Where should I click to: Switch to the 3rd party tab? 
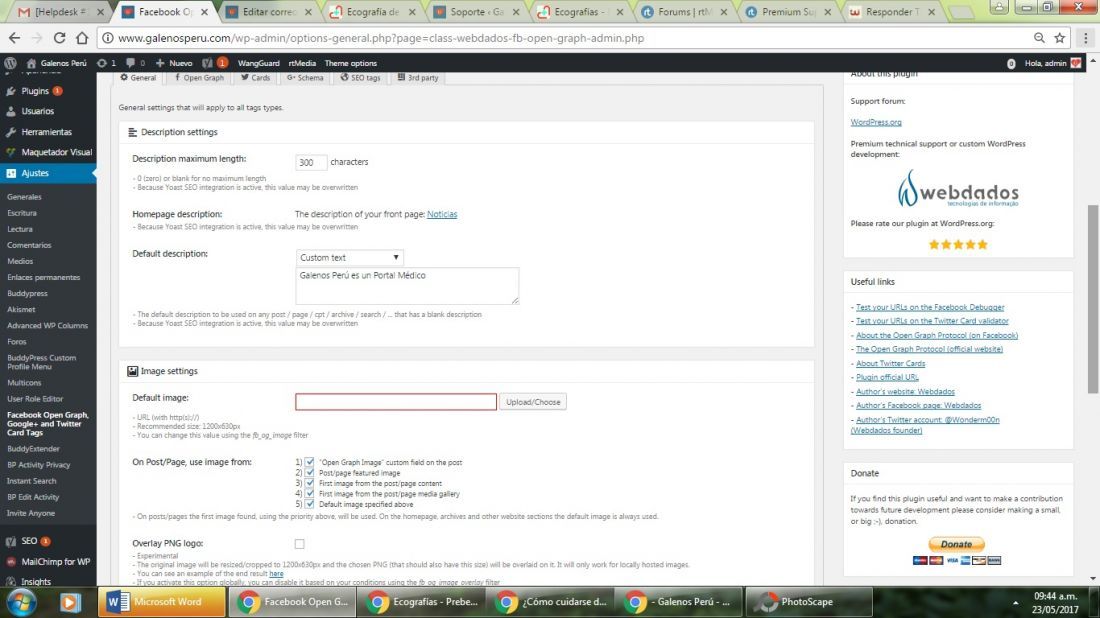[418, 78]
